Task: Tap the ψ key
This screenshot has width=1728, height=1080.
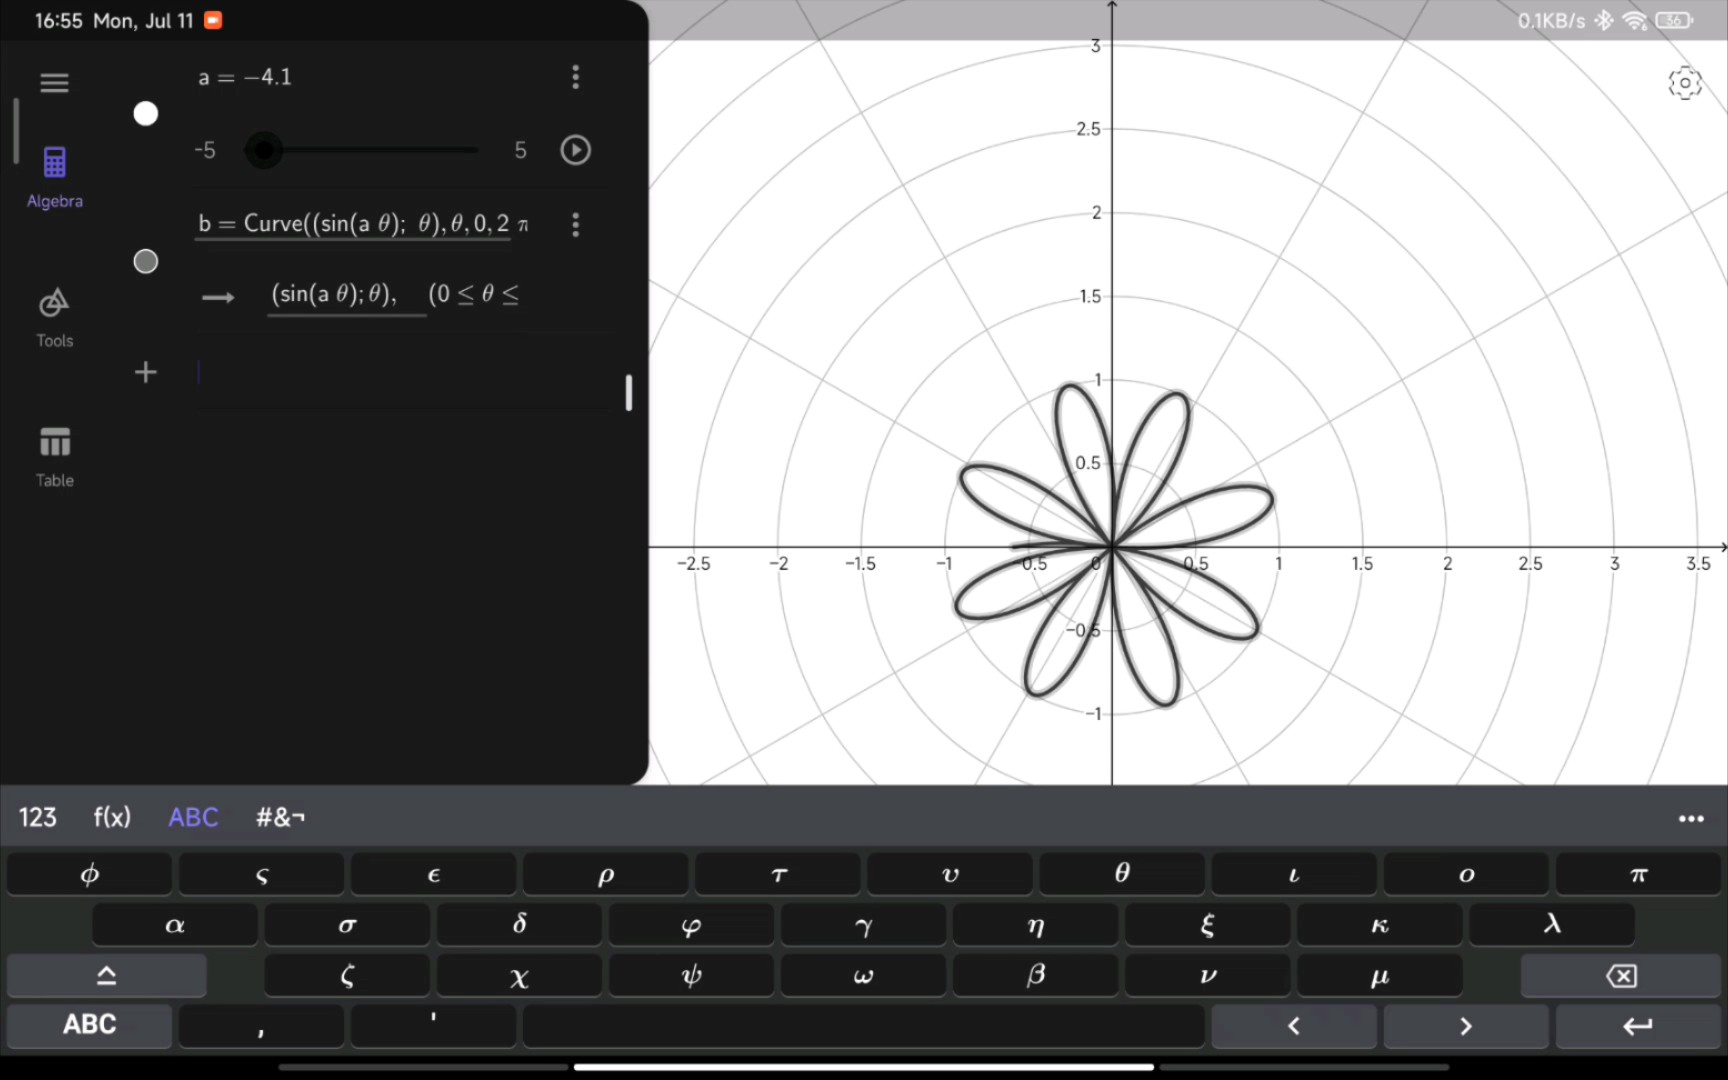Action: [x=691, y=976]
